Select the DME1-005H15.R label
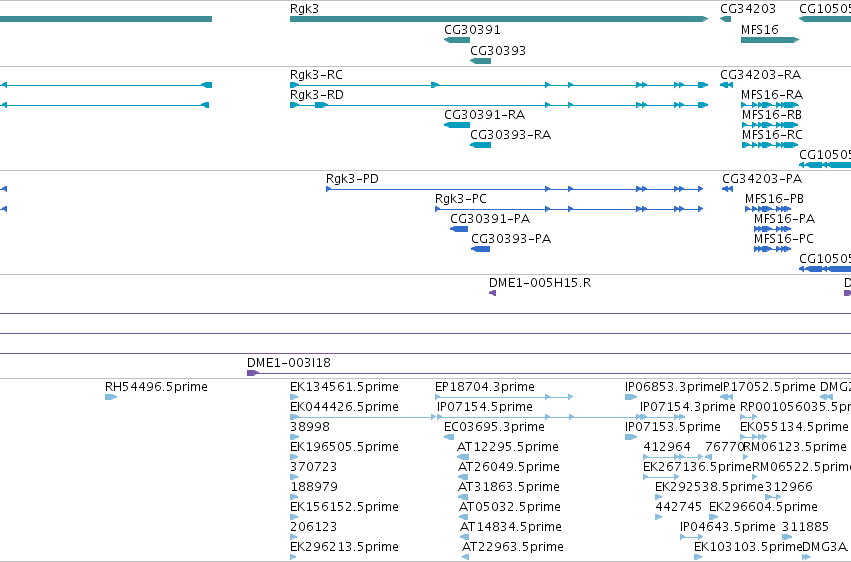 pos(540,283)
